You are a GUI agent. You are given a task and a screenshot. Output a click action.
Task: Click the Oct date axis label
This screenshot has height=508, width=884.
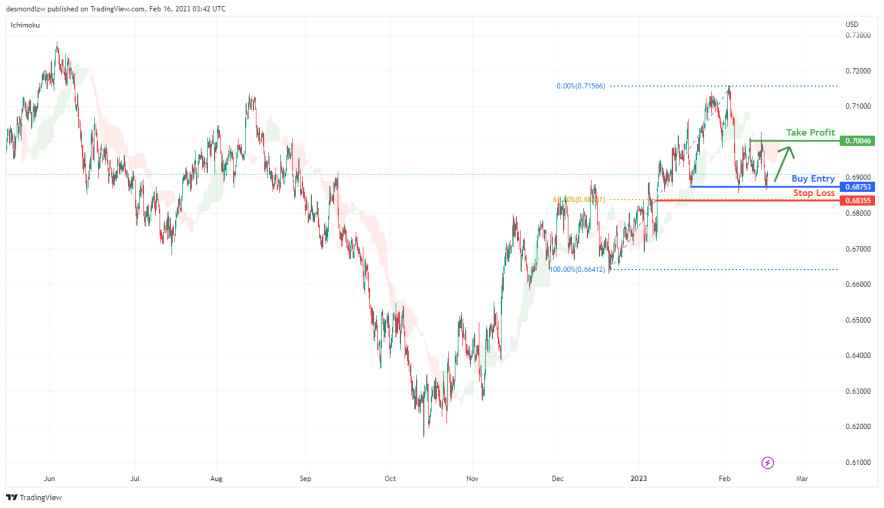pos(390,479)
